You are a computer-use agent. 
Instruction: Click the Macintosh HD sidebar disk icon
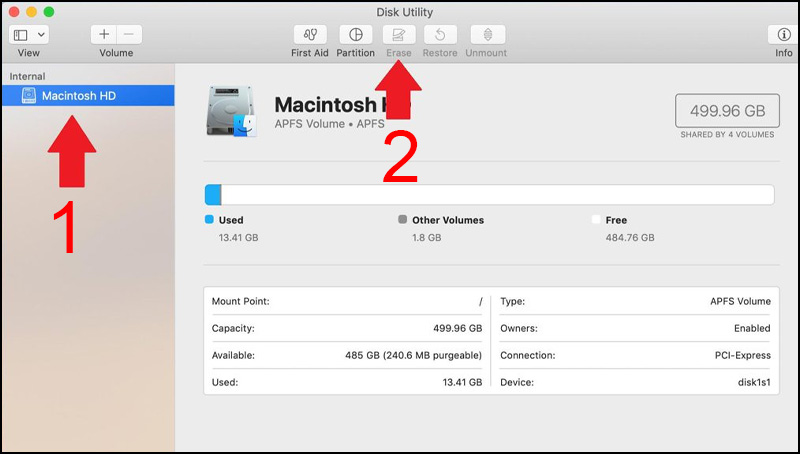tap(29, 95)
